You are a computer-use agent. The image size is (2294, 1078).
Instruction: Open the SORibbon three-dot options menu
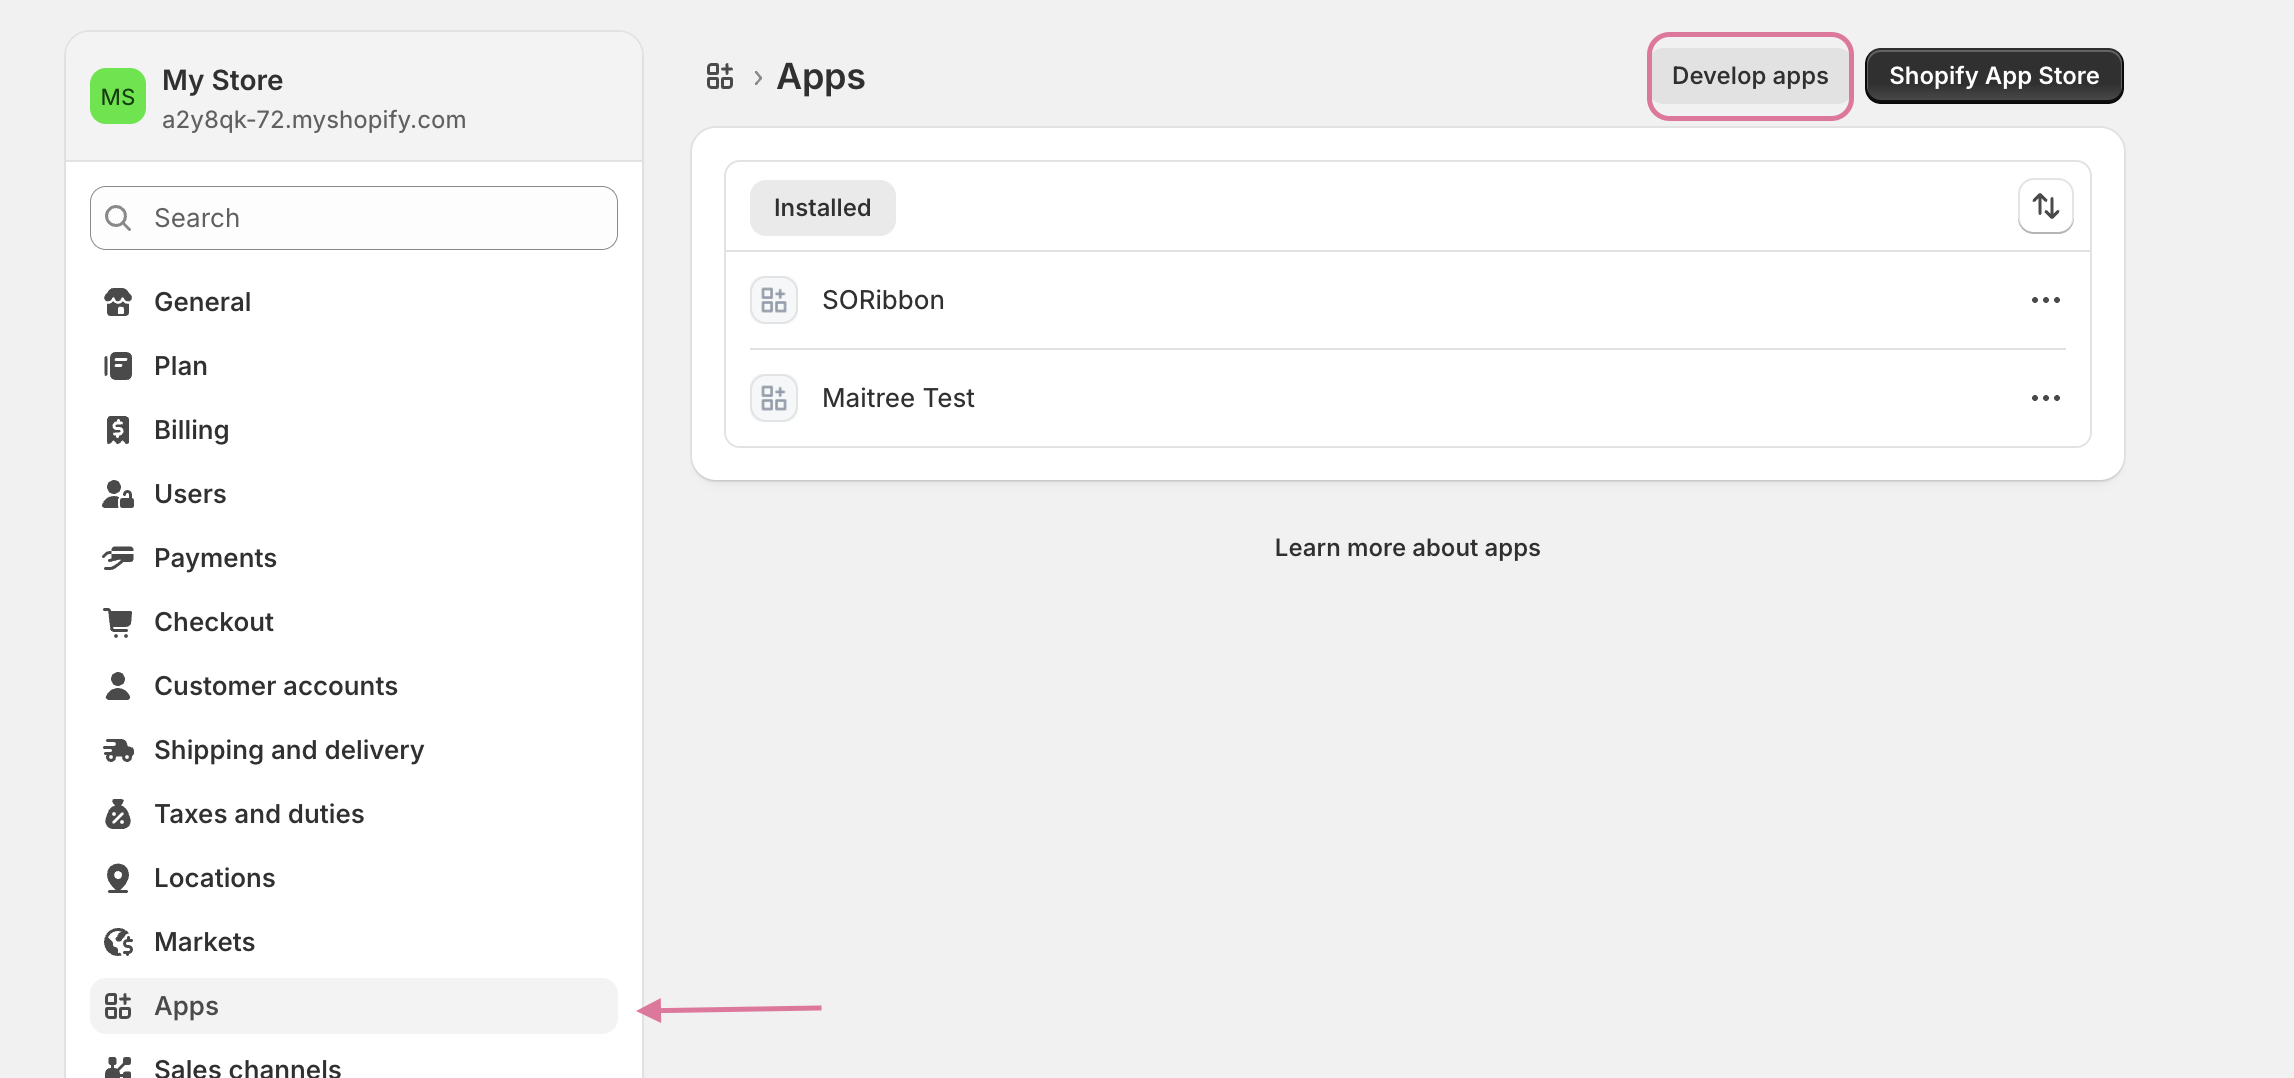[x=2046, y=299]
